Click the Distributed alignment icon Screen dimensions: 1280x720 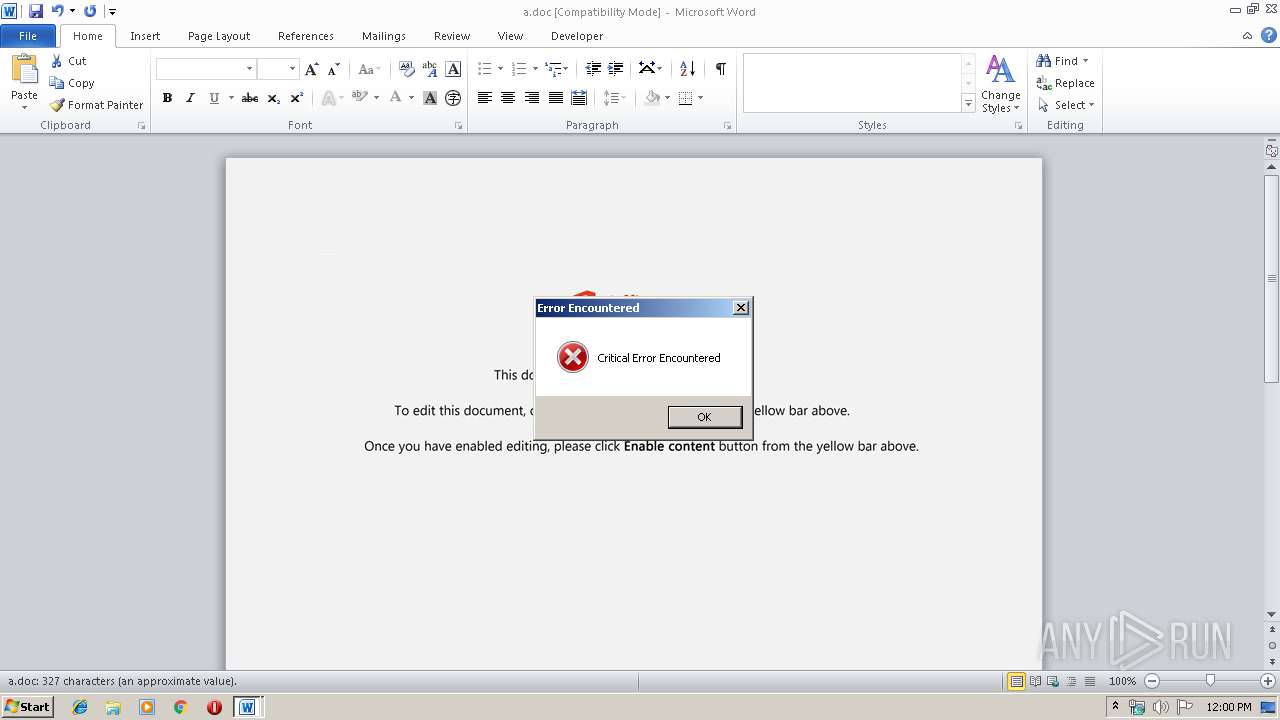(x=579, y=98)
